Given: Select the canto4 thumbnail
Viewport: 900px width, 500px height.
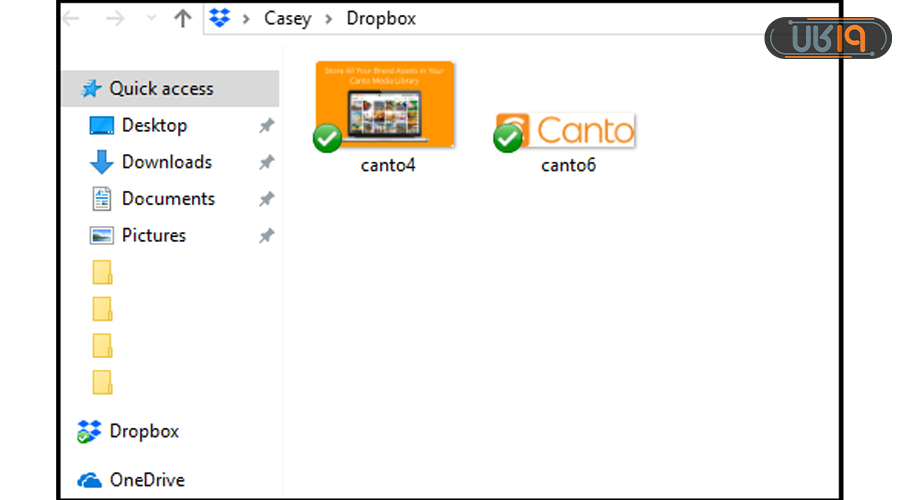Looking at the screenshot, I should pyautogui.click(x=385, y=104).
